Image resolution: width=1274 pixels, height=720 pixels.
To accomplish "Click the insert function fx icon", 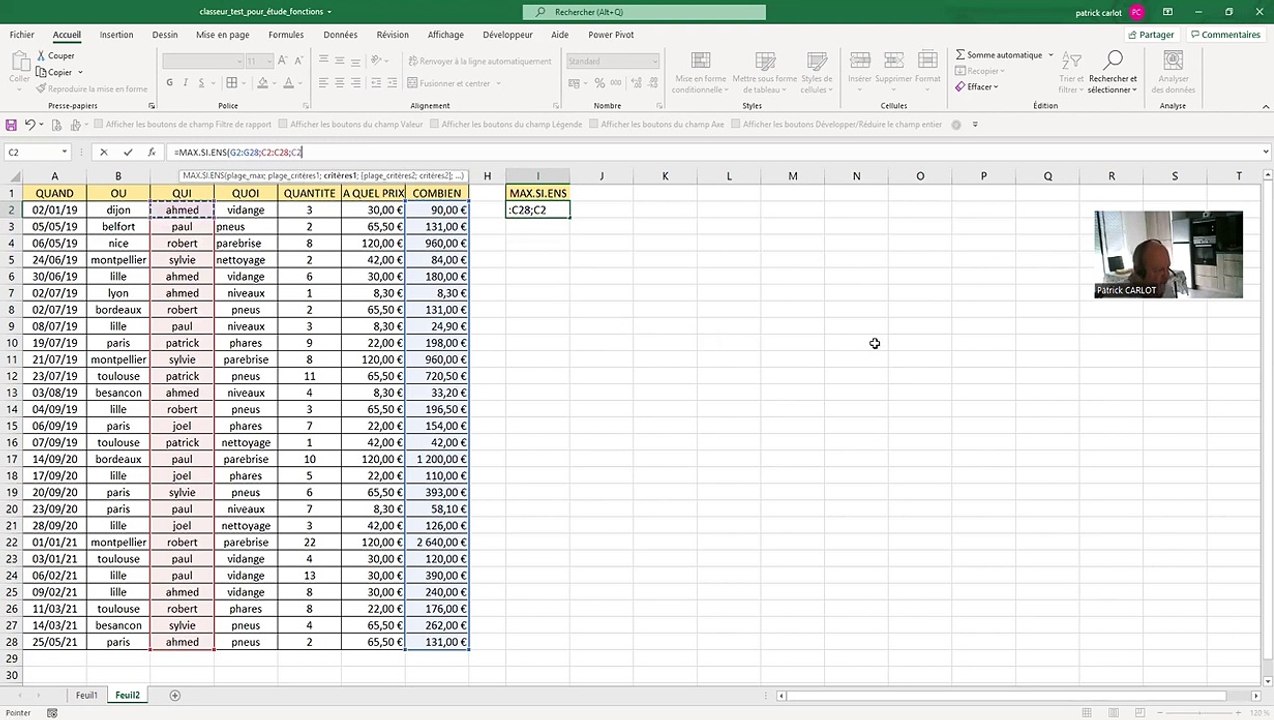I will pyautogui.click(x=151, y=153).
